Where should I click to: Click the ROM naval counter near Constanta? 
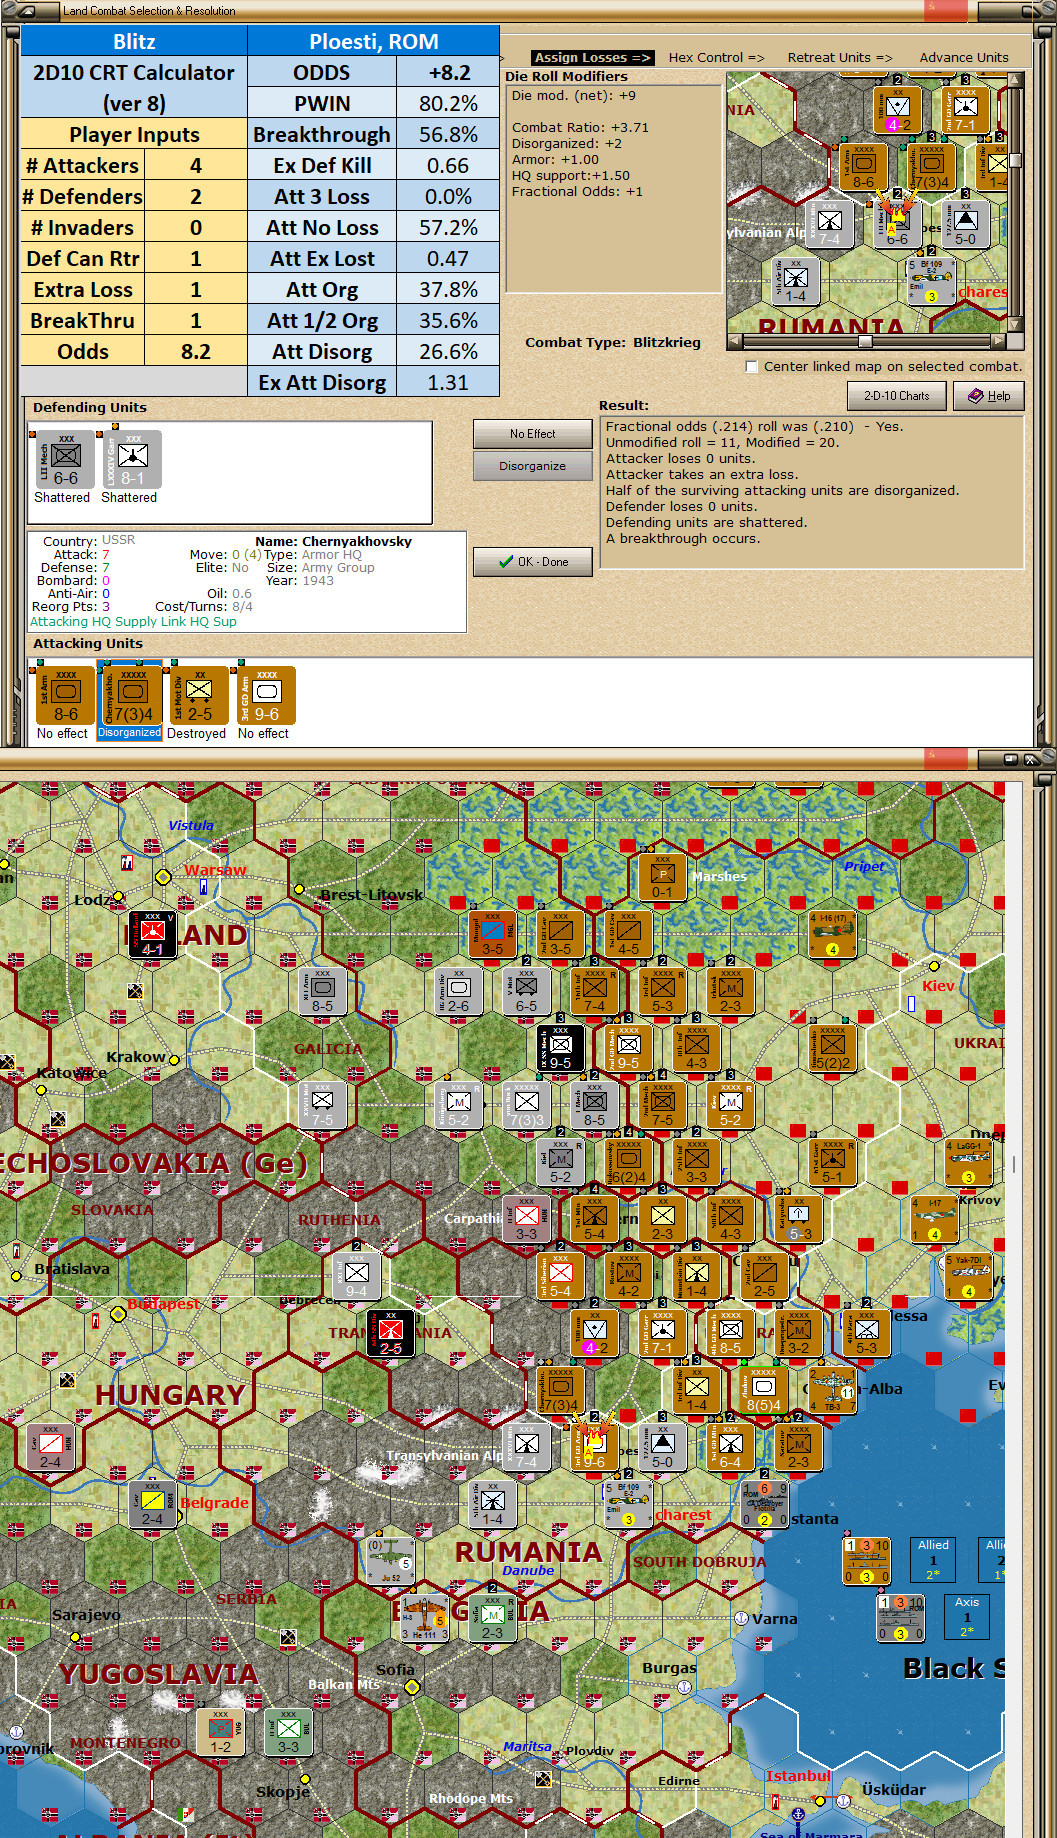point(764,1503)
